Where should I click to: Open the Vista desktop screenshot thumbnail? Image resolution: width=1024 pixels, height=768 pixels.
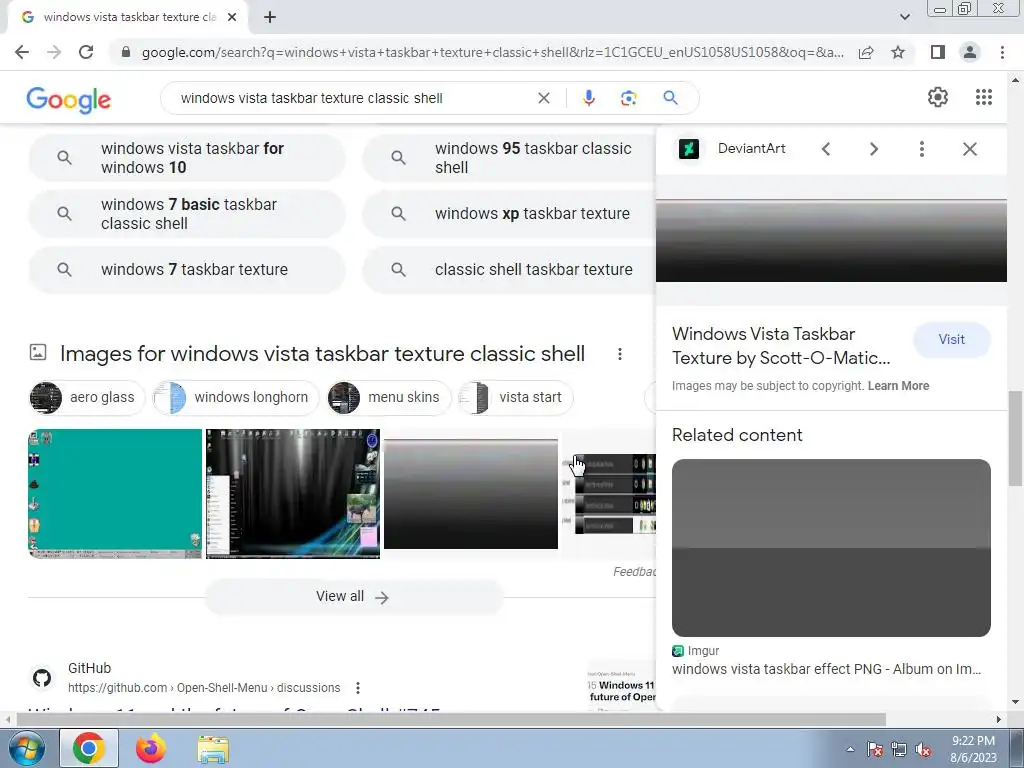(x=293, y=494)
